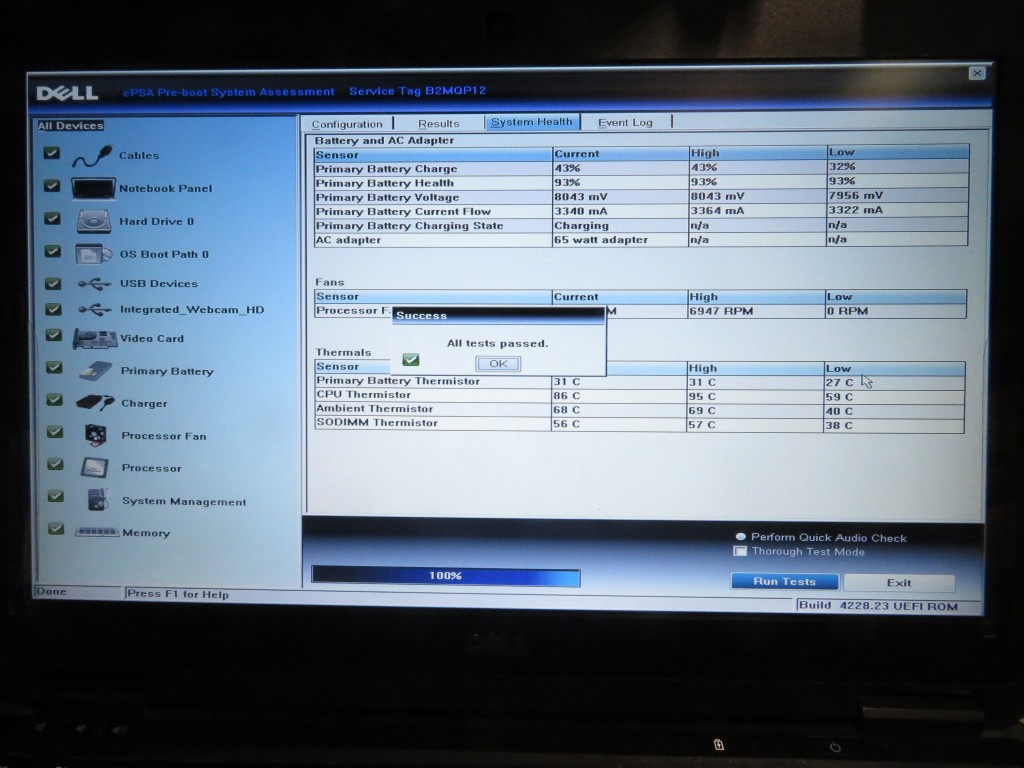Select the USB Devices icon
Image resolution: width=1024 pixels, height=768 pixels.
[x=95, y=283]
